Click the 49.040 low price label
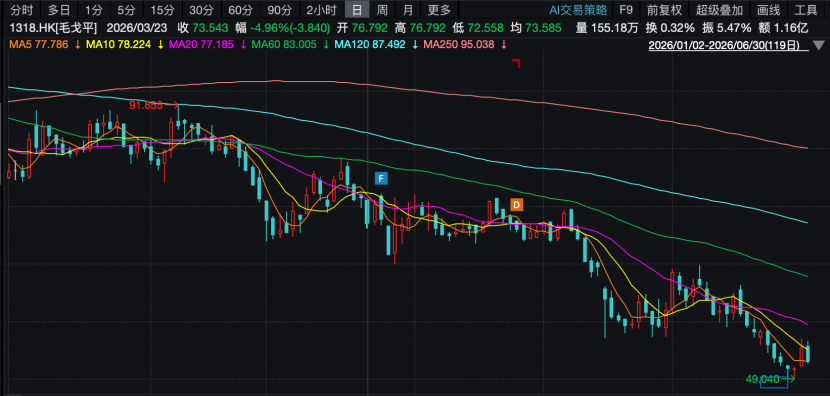Screen dimensions: 830x396 [x=762, y=379]
